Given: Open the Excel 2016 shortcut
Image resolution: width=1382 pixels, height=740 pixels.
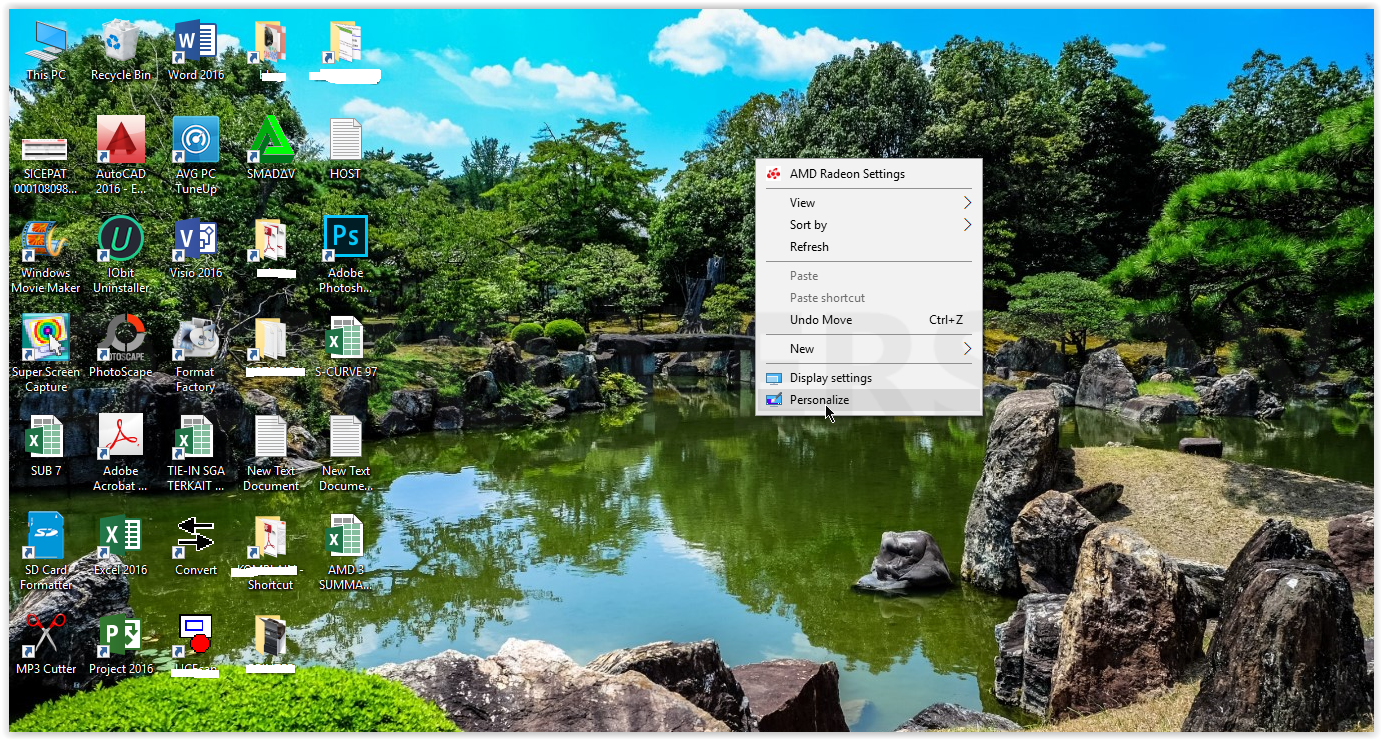Looking at the screenshot, I should (121, 545).
